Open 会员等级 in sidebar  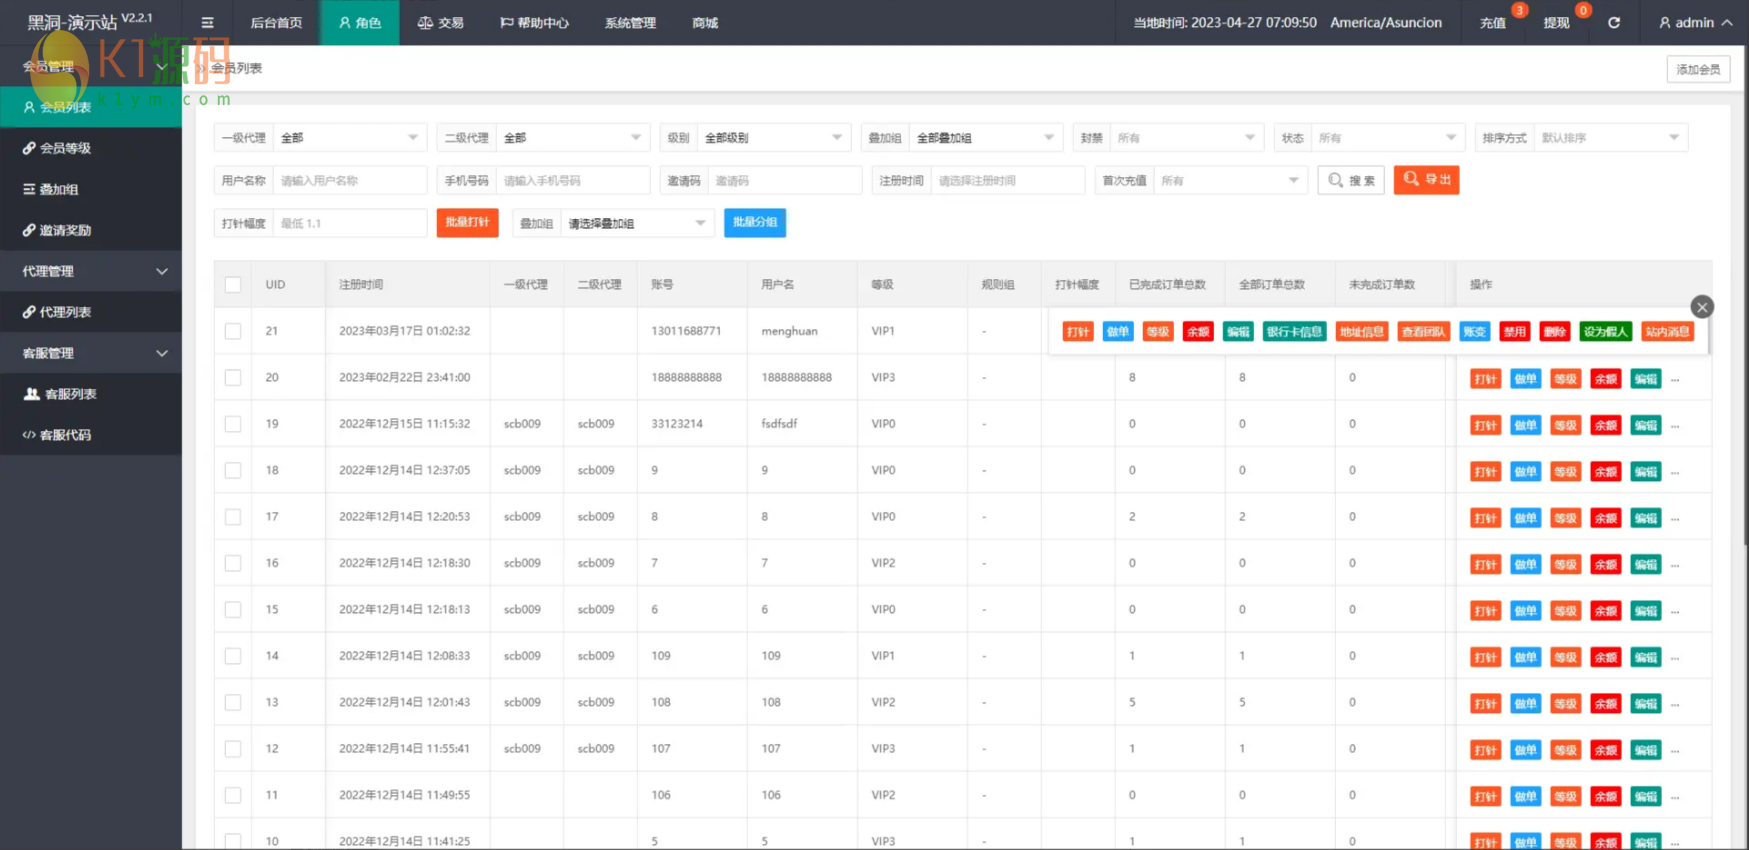65,148
